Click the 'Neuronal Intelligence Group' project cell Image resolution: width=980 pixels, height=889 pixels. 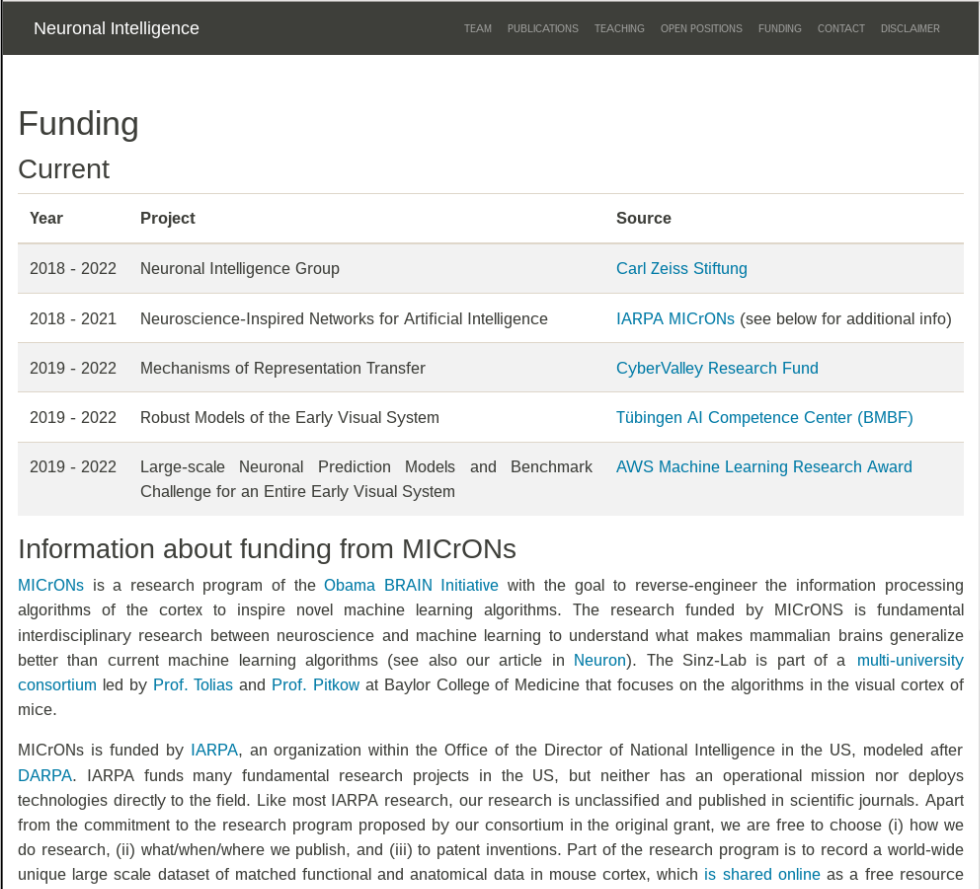(x=240, y=269)
